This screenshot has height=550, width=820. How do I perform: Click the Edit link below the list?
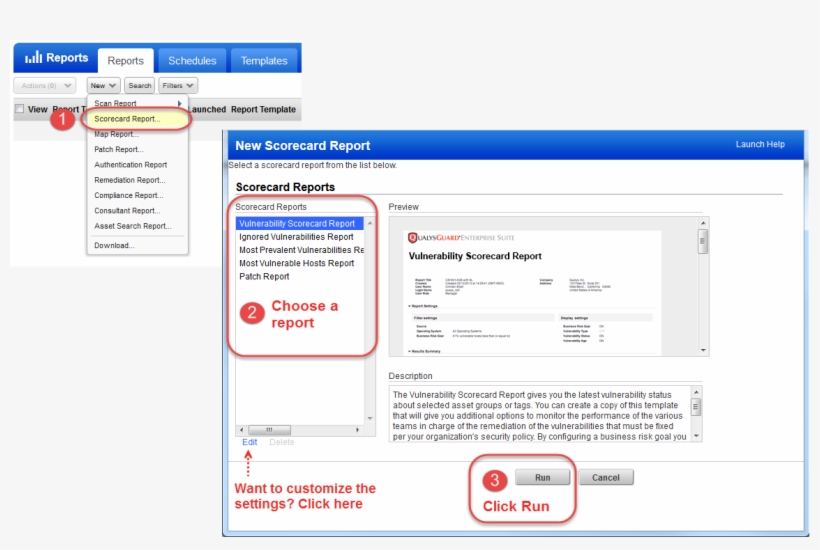[249, 441]
